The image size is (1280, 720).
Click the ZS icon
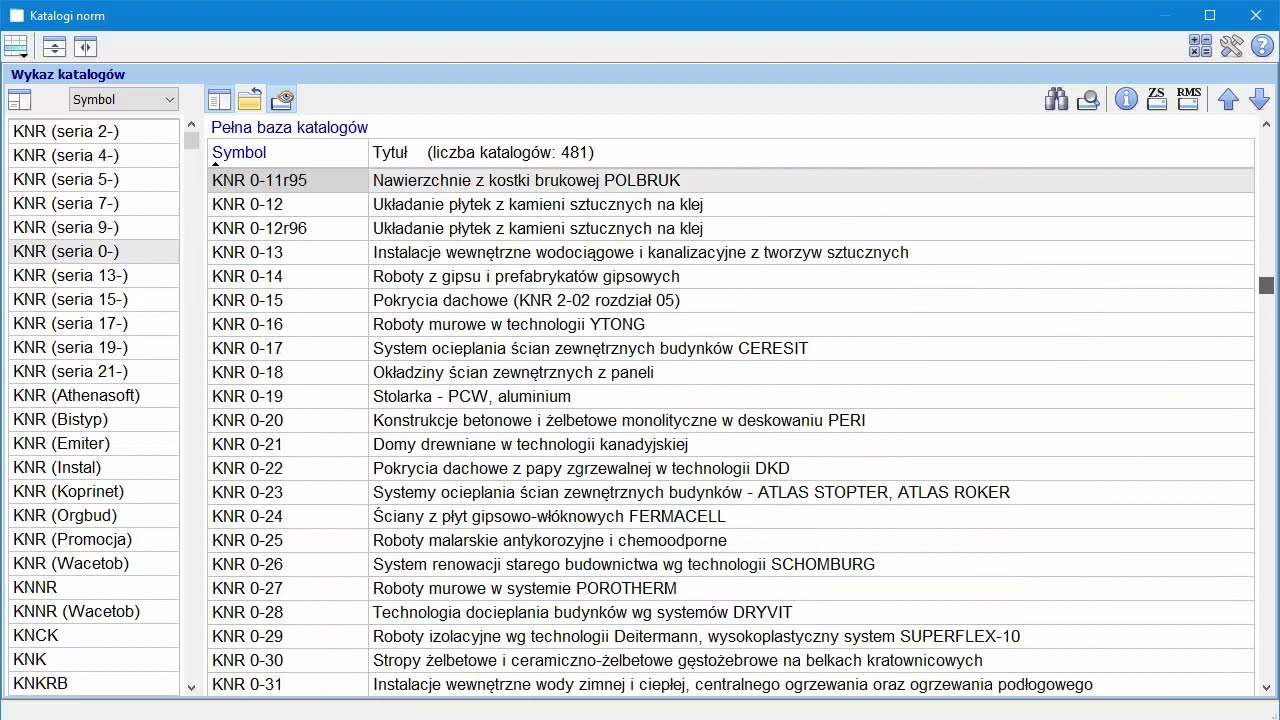point(1157,99)
